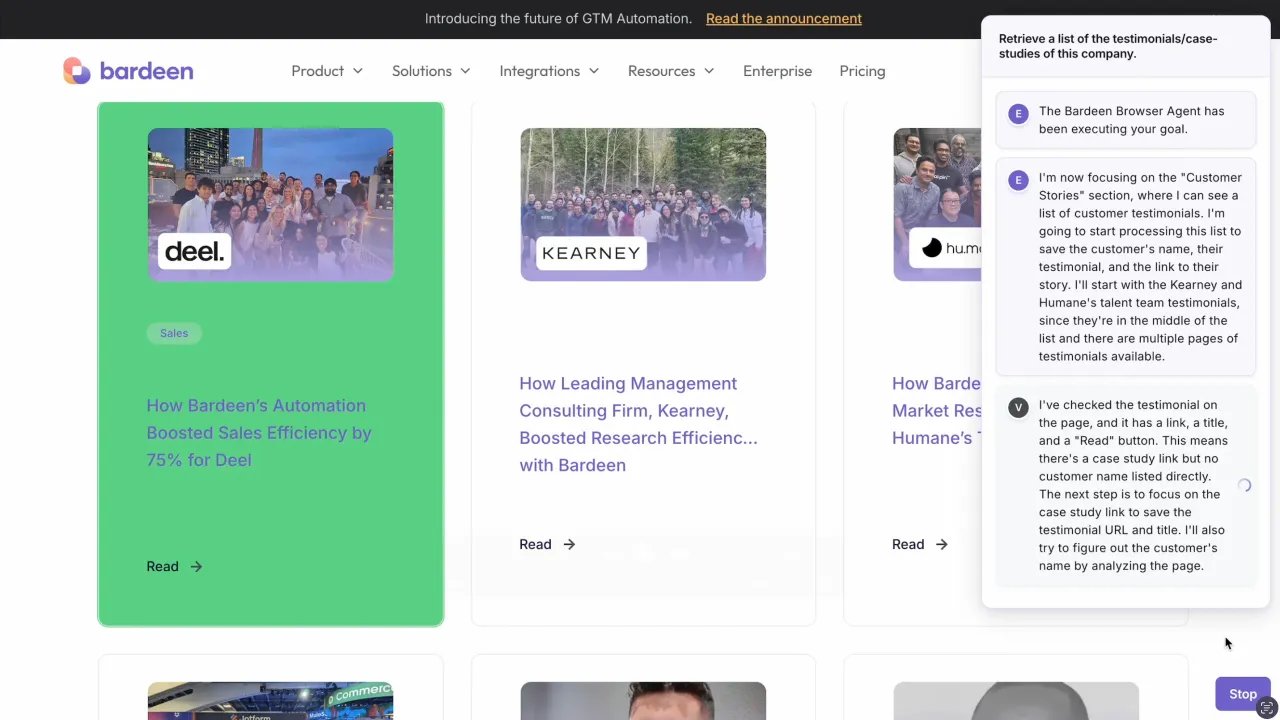Open the Deel sales efficiency story title
1280x720 pixels.
(x=259, y=432)
